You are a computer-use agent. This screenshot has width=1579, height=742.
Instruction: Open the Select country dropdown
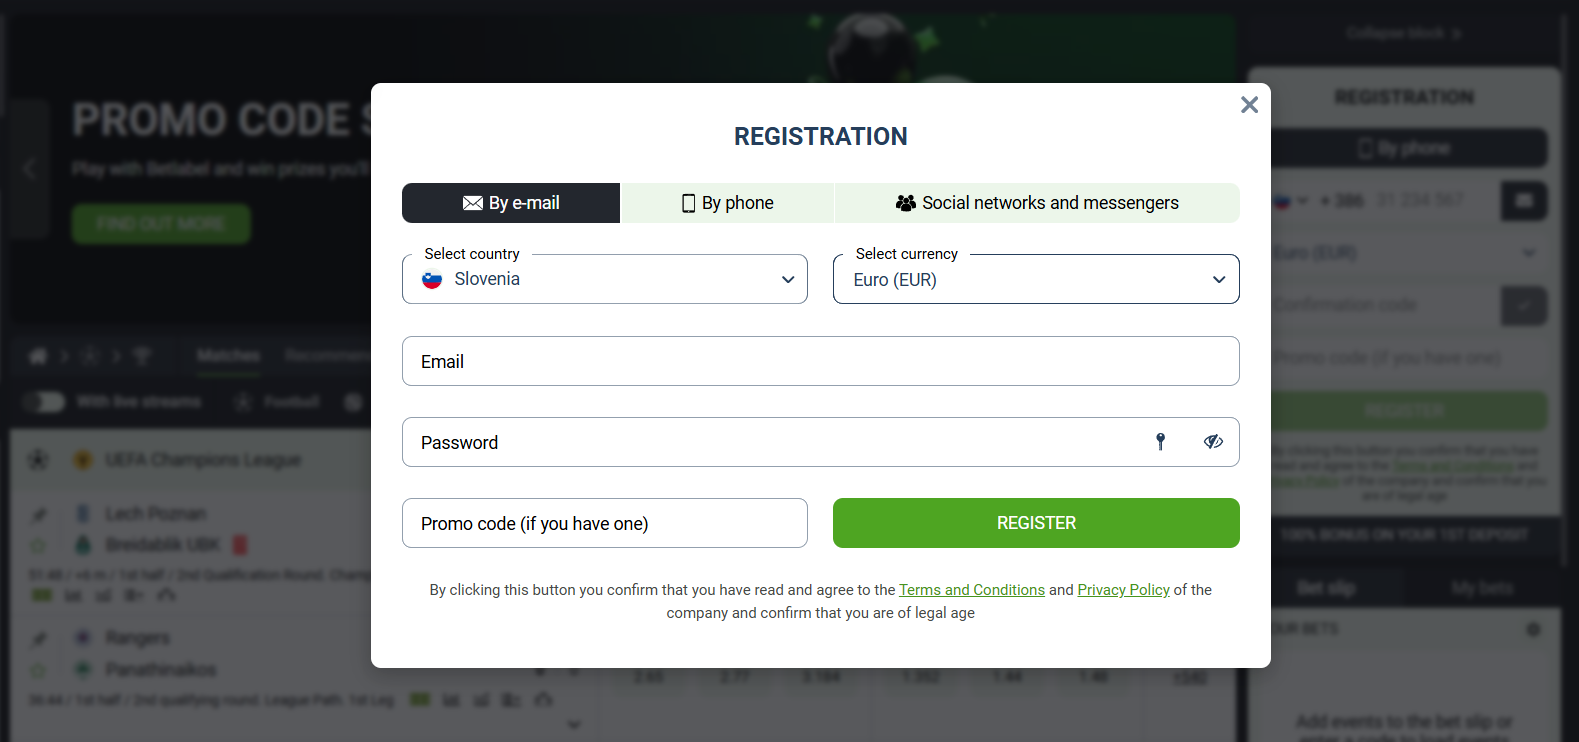[605, 279]
